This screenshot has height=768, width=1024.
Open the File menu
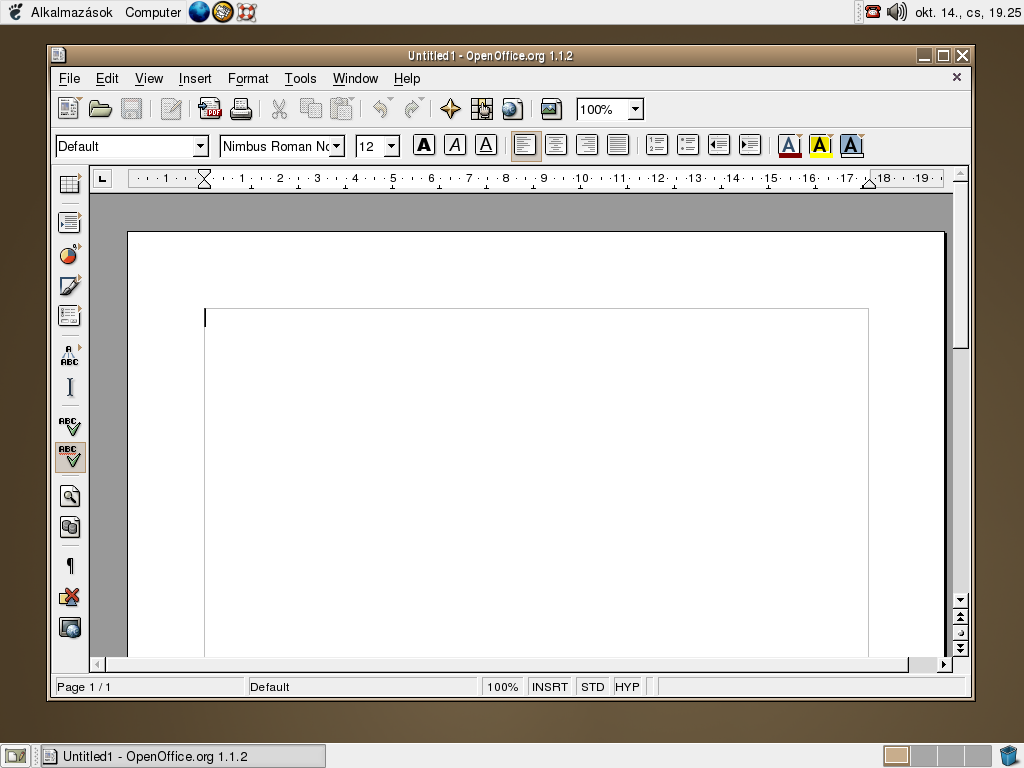(69, 78)
